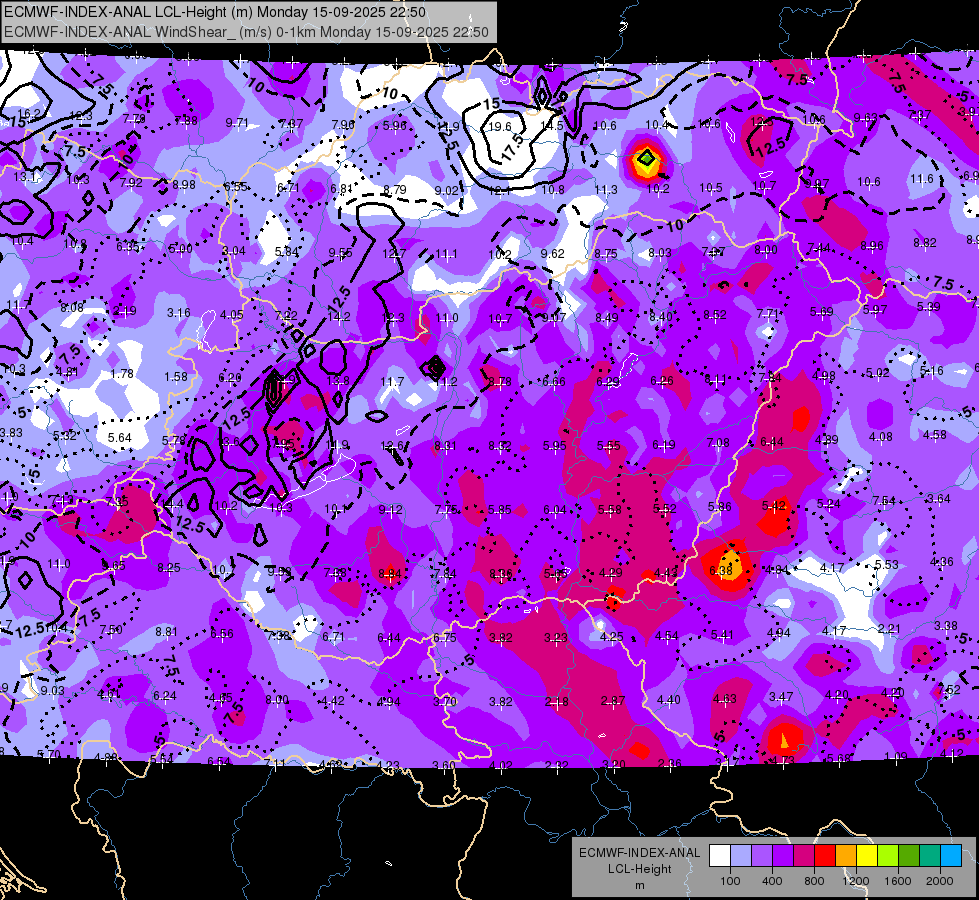Click the wind shear value '3.64'
Viewport: 979px width, 900px height.
[938, 498]
